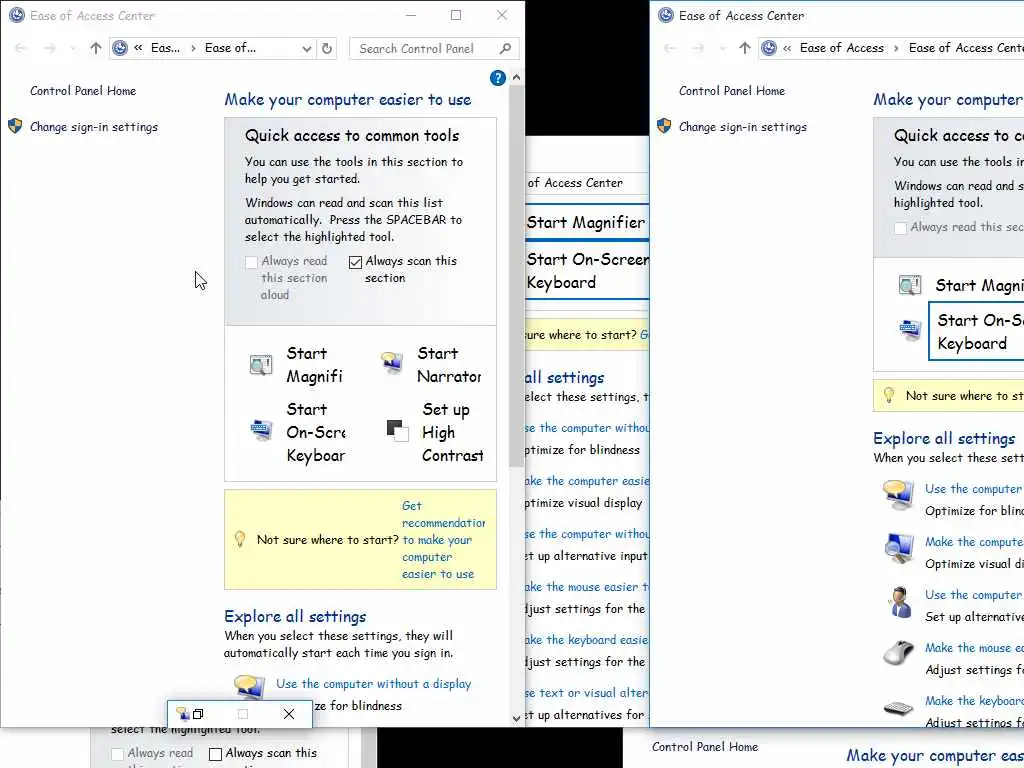The image size is (1024, 768).
Task: Close the small floating toolbar
Action: [289, 714]
